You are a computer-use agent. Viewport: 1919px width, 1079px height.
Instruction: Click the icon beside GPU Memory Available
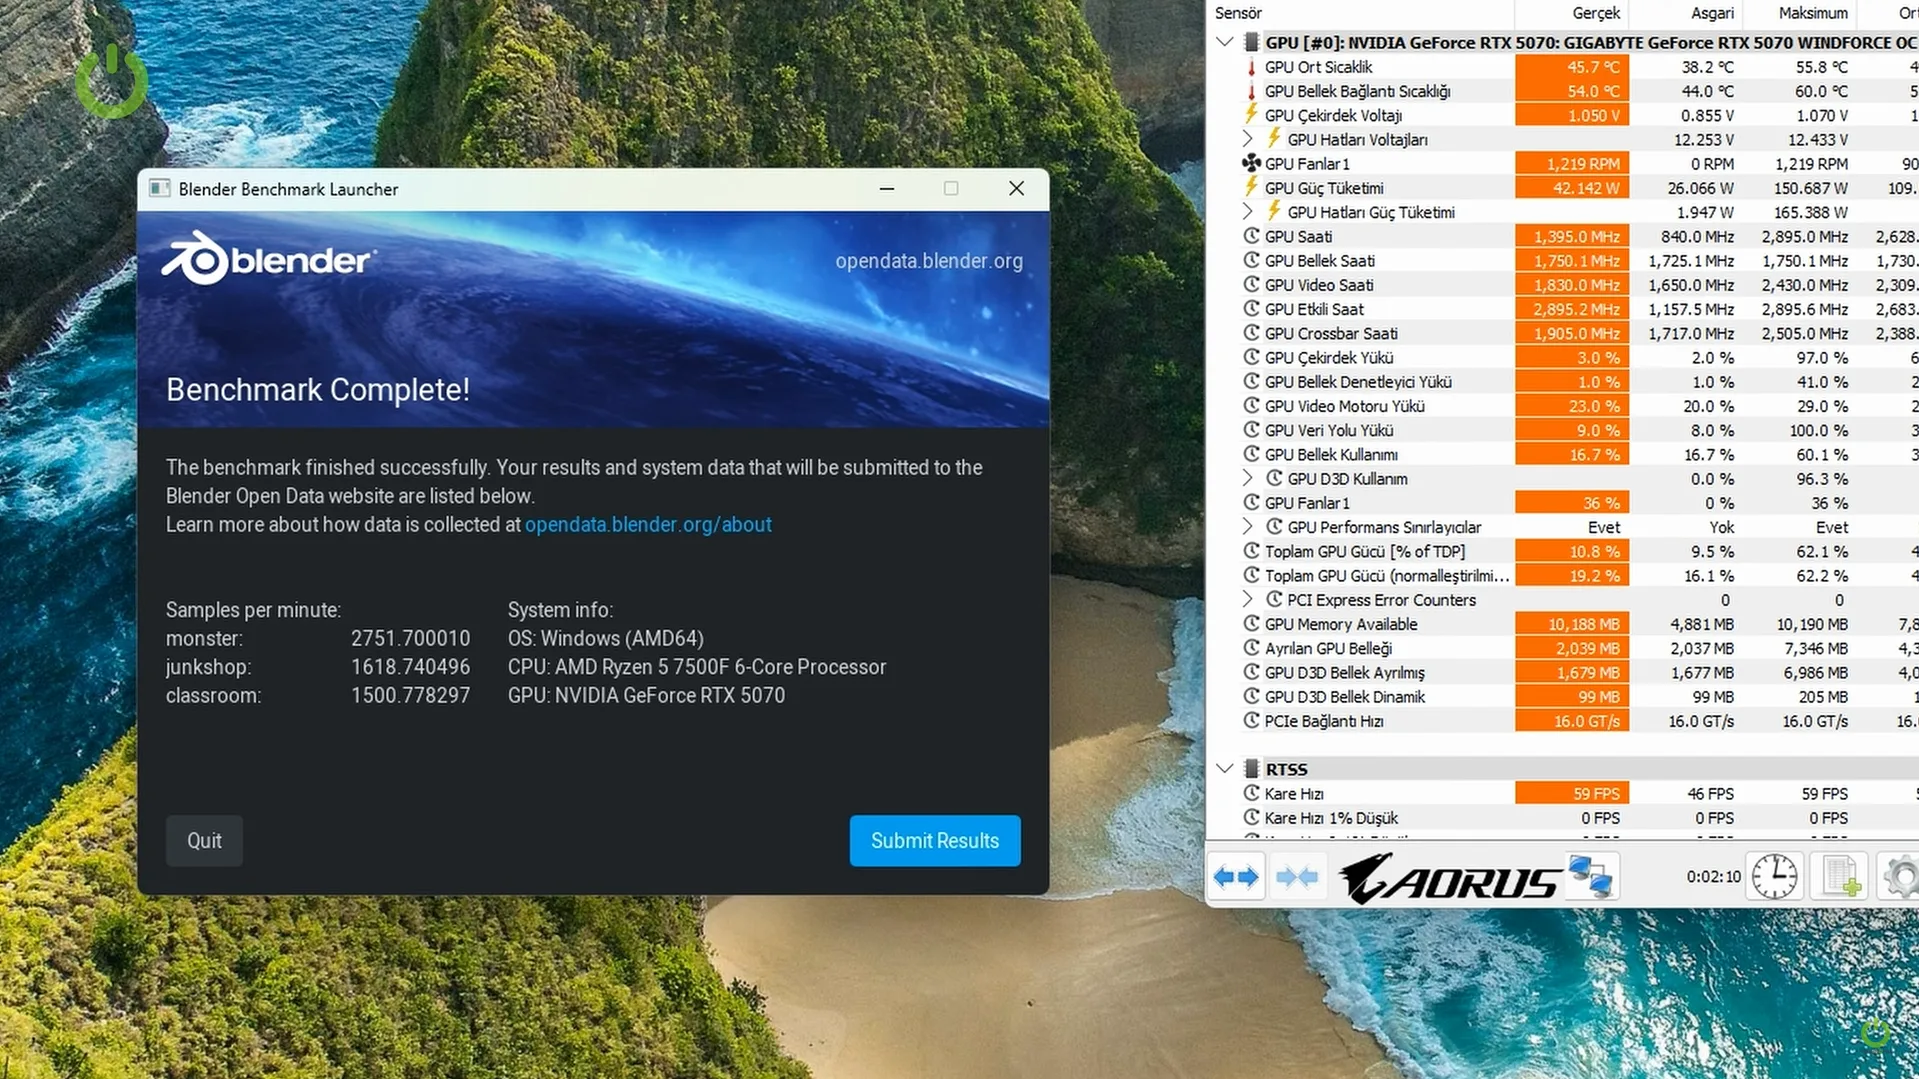(1251, 623)
